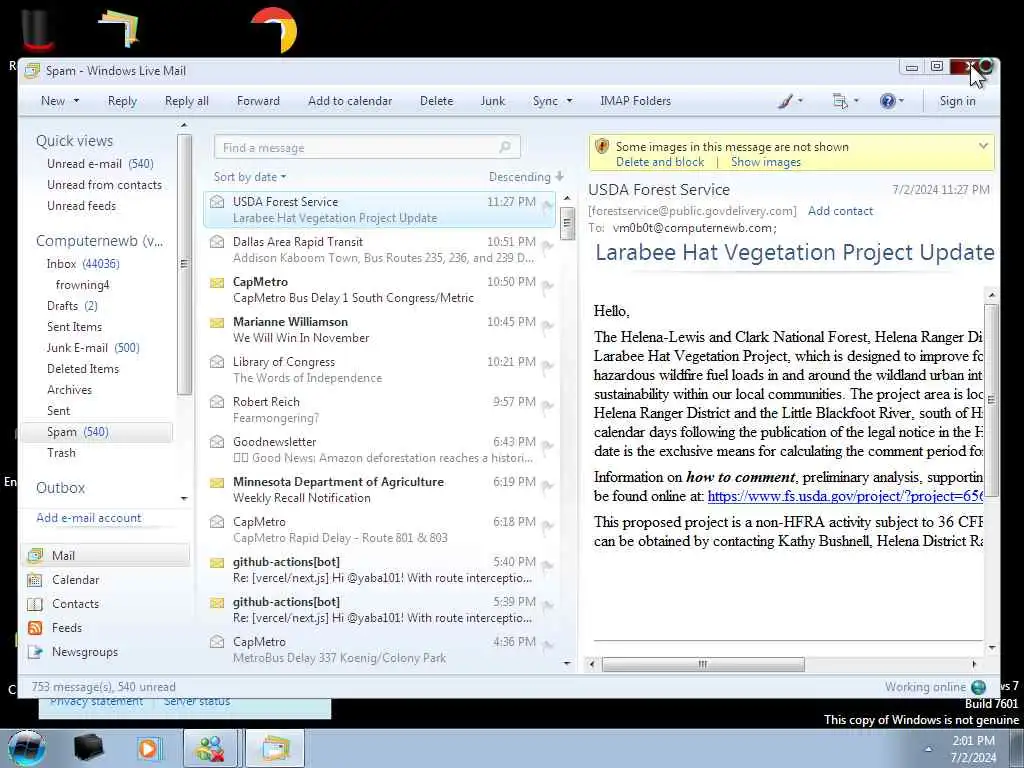Click the Working online globe icon

[978, 687]
